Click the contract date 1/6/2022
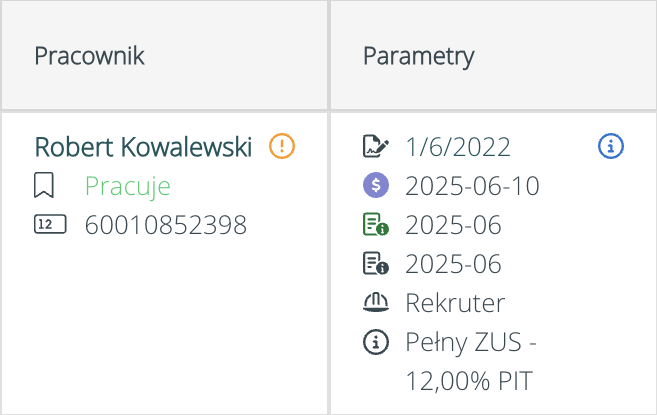 pos(458,147)
